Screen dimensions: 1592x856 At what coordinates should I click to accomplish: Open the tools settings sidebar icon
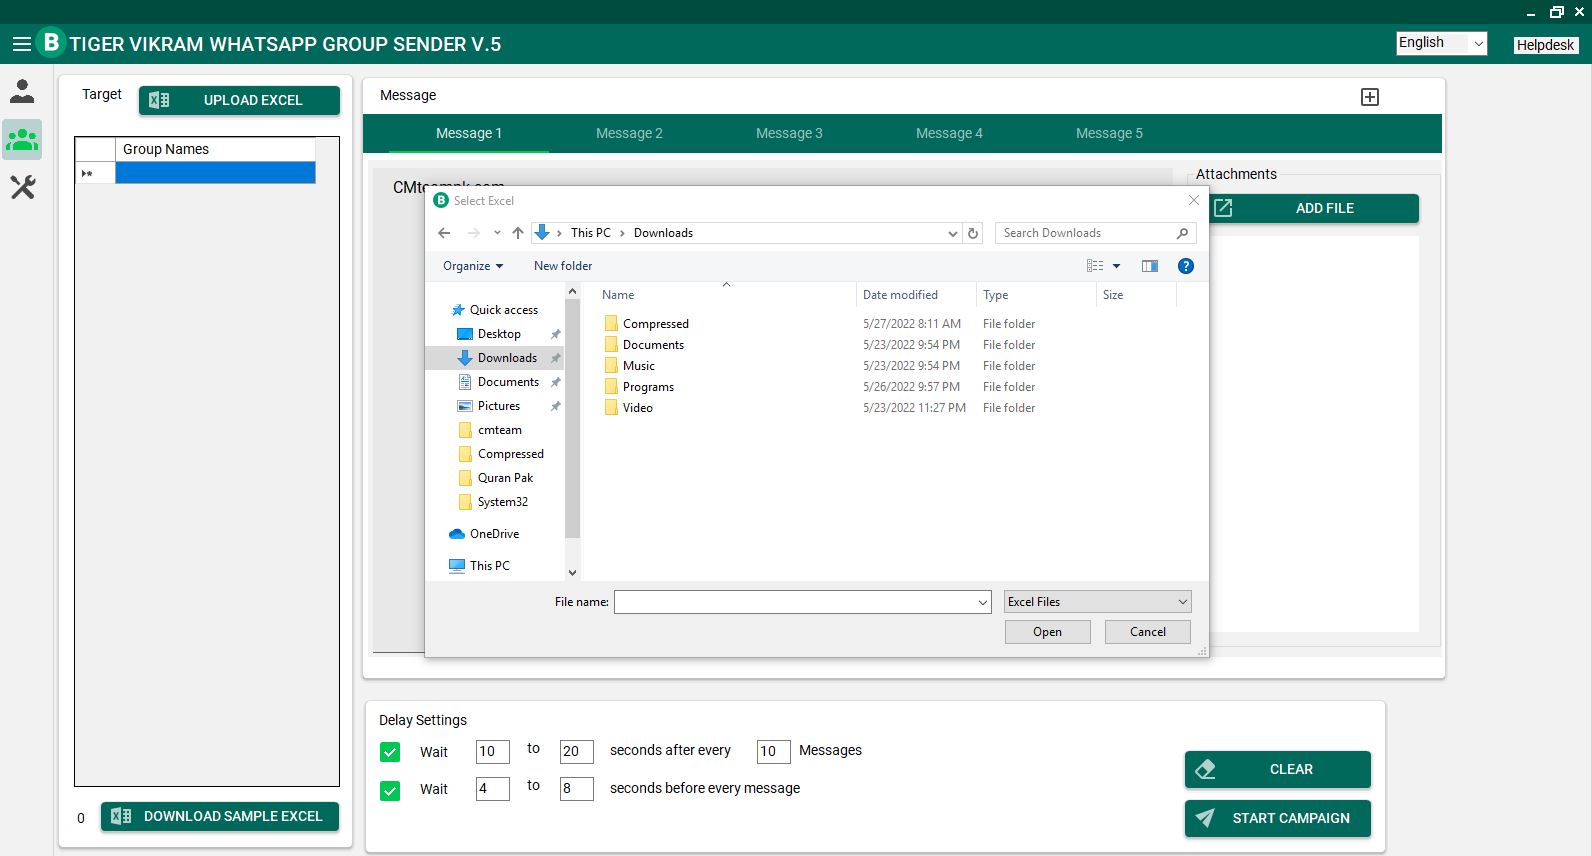(x=22, y=187)
